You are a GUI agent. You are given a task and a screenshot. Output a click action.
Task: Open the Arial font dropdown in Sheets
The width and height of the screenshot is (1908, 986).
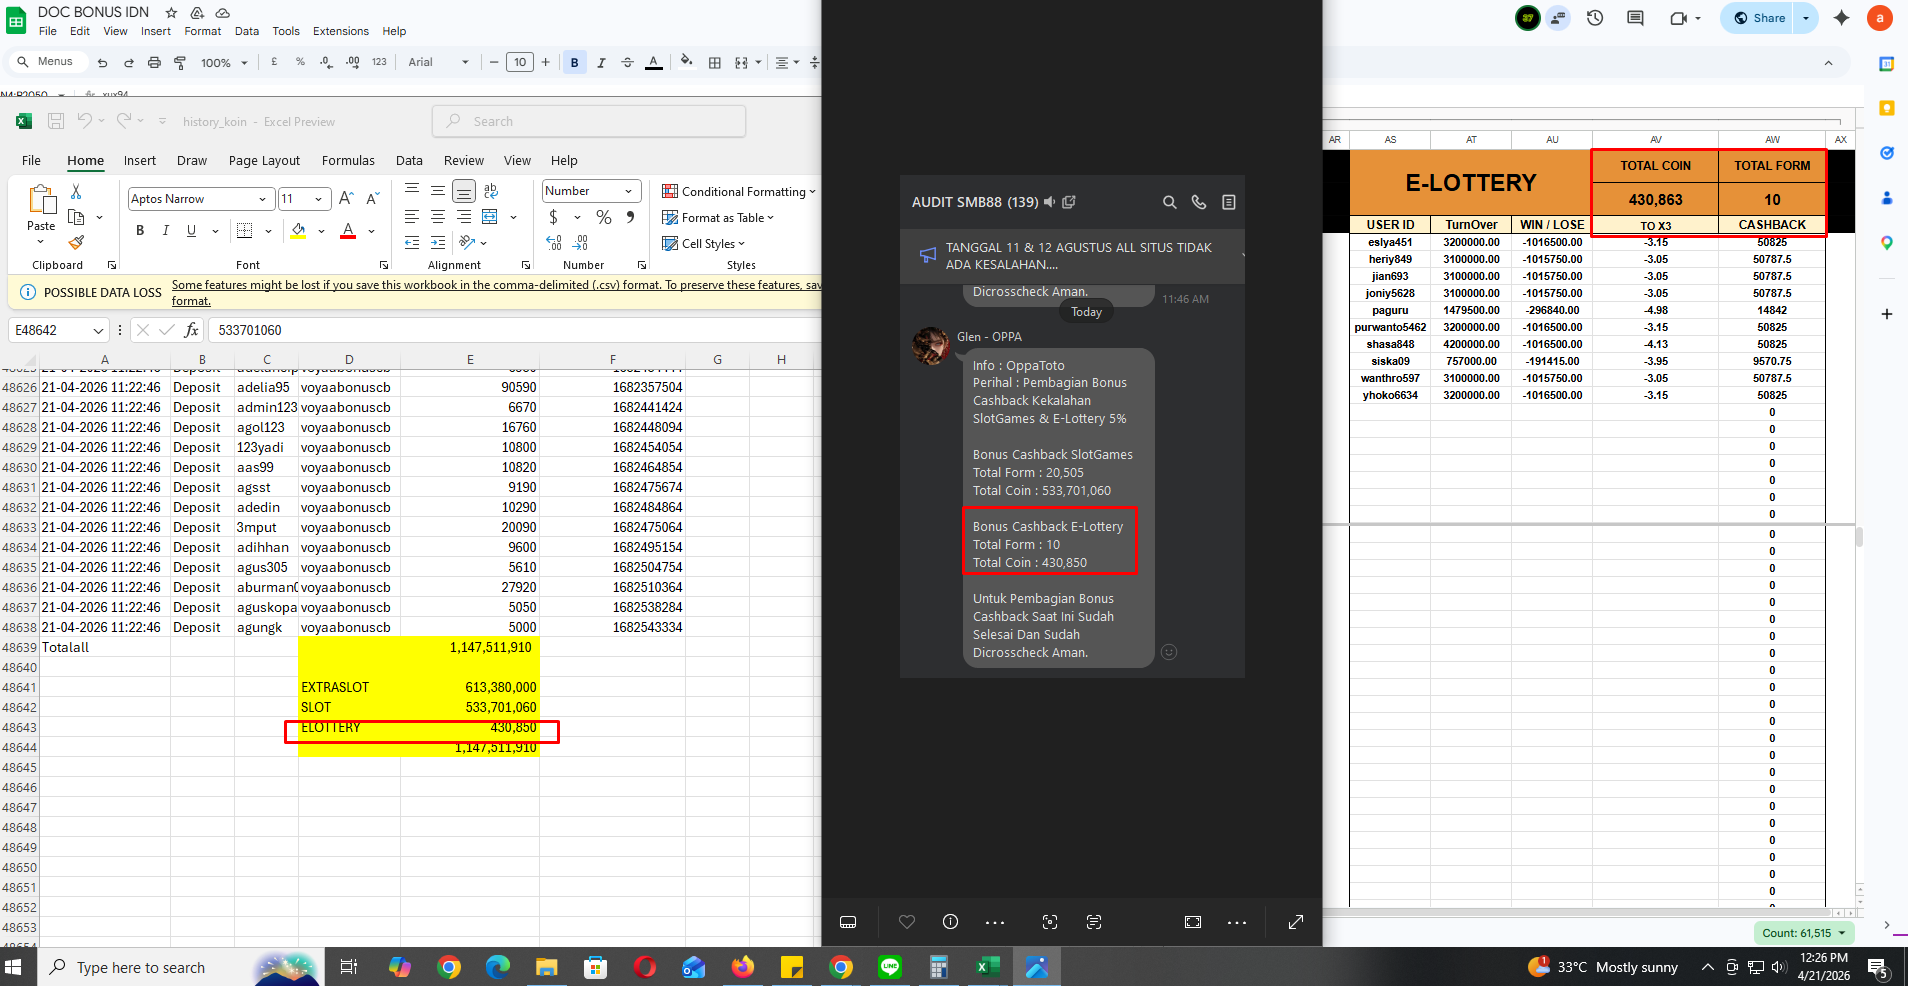point(438,62)
